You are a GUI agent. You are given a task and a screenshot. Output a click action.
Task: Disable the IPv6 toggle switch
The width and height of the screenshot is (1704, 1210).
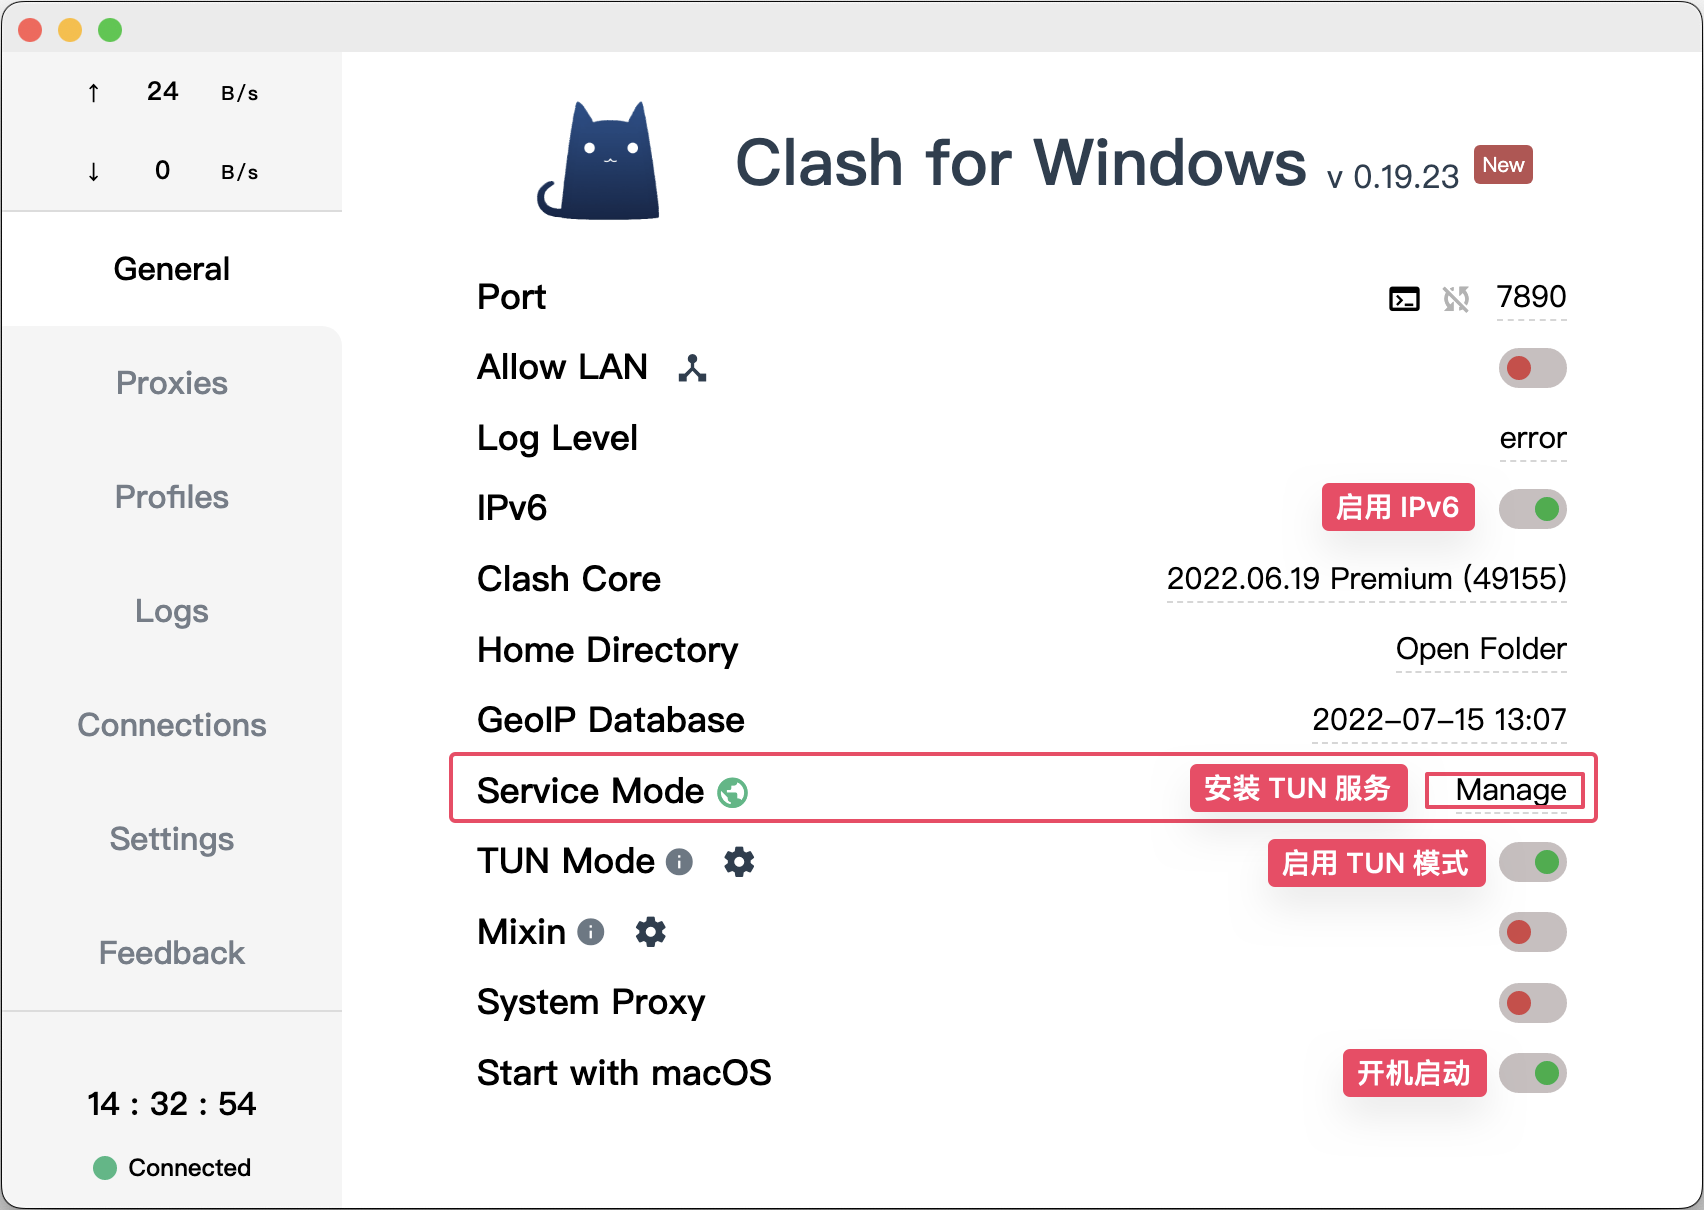tap(1532, 509)
